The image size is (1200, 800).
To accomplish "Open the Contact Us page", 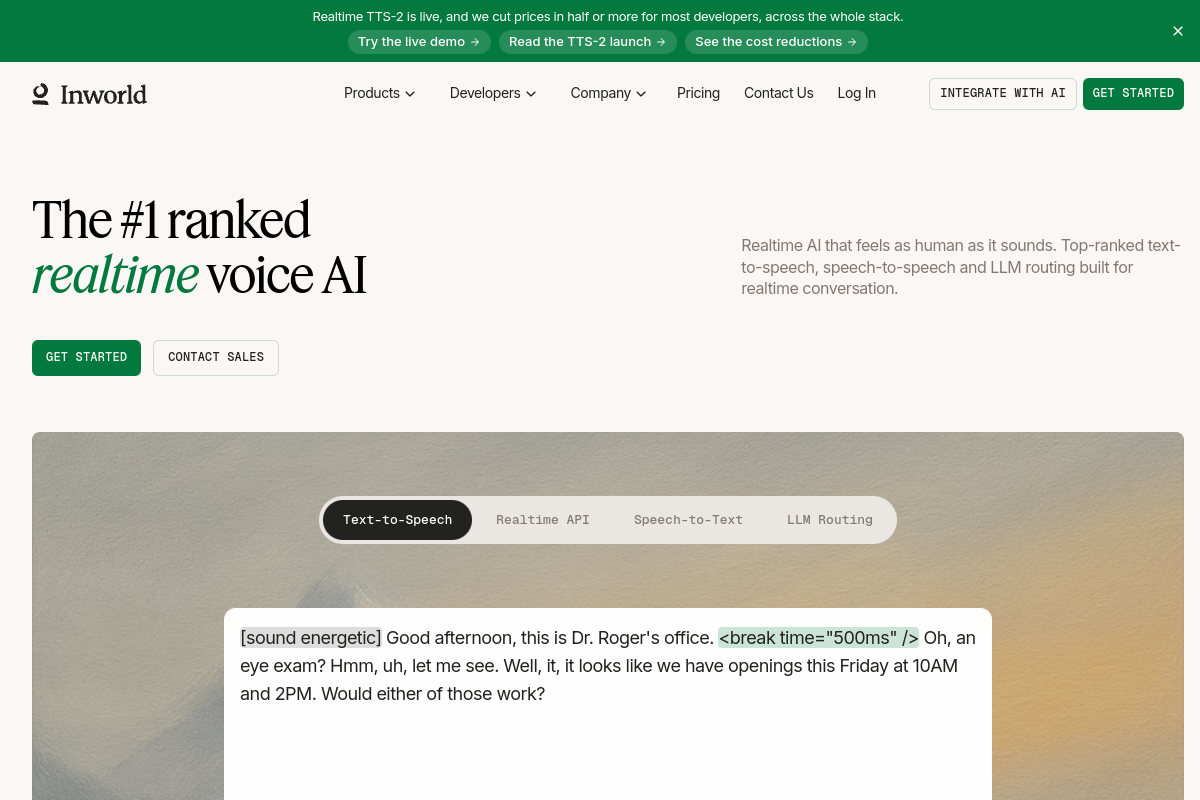I will [x=779, y=93].
